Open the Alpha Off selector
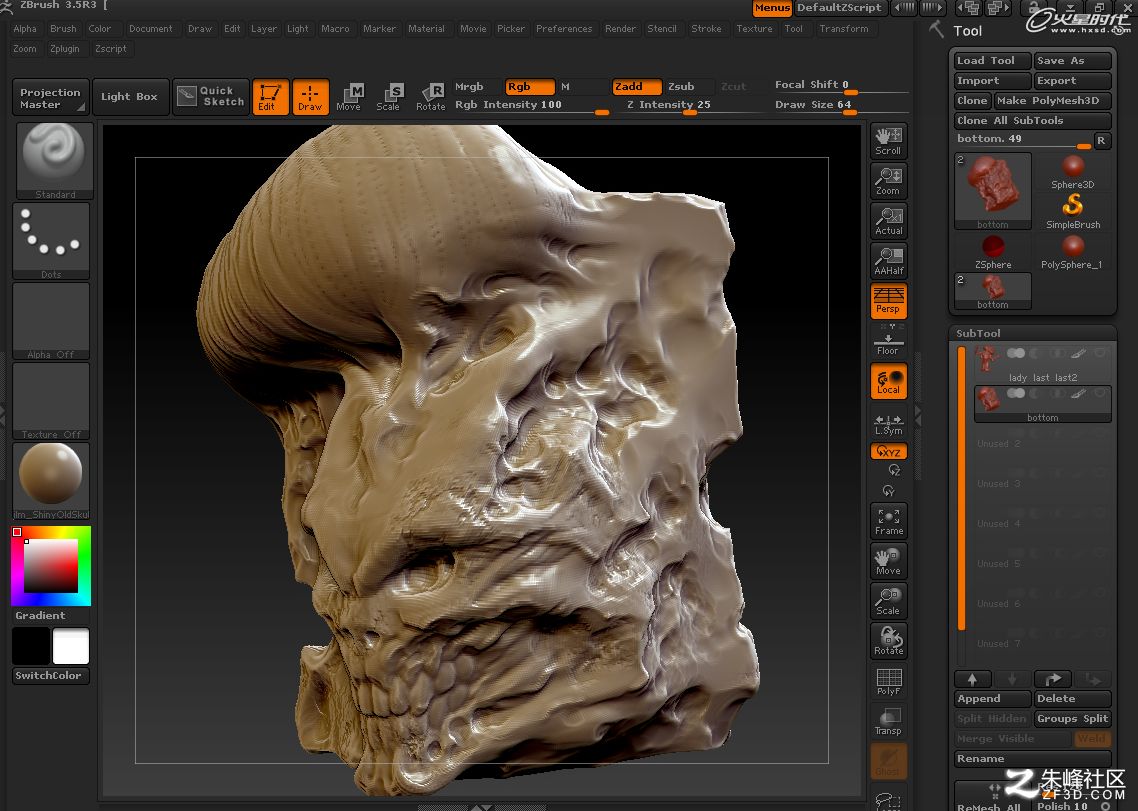The width and height of the screenshot is (1138, 811). click(51, 321)
